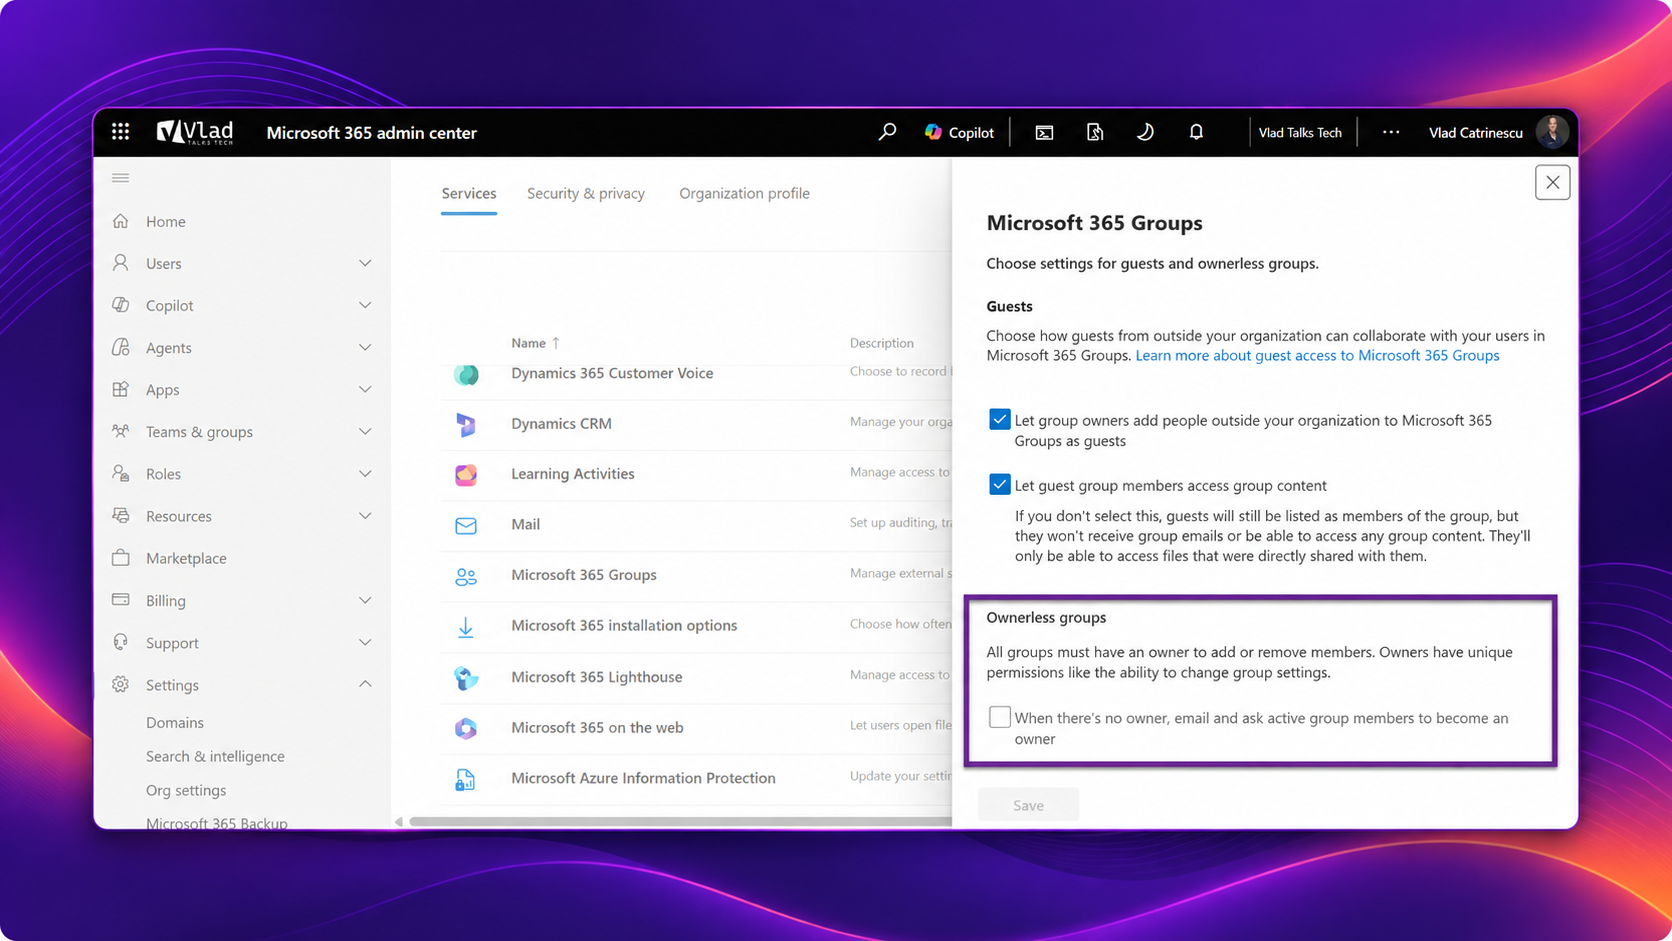Click Vlad Talks Tech organization name
The image size is (1672, 941).
pyautogui.click(x=1300, y=132)
